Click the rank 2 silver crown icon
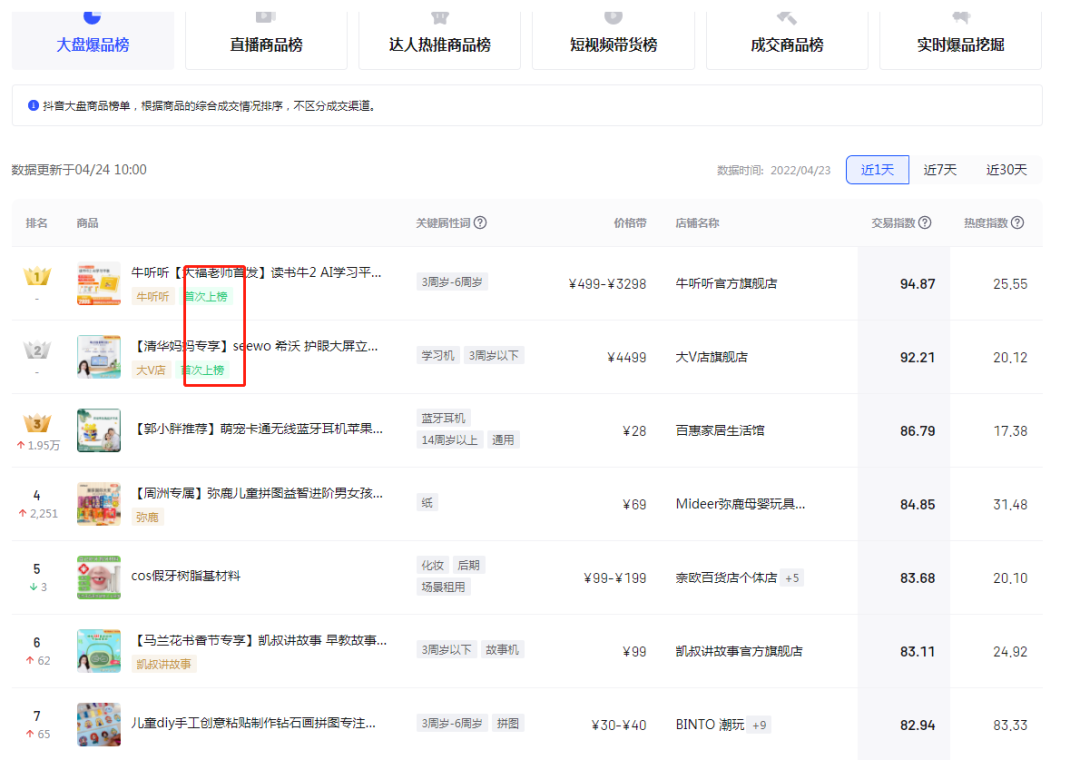The image size is (1080, 760). (x=37, y=350)
